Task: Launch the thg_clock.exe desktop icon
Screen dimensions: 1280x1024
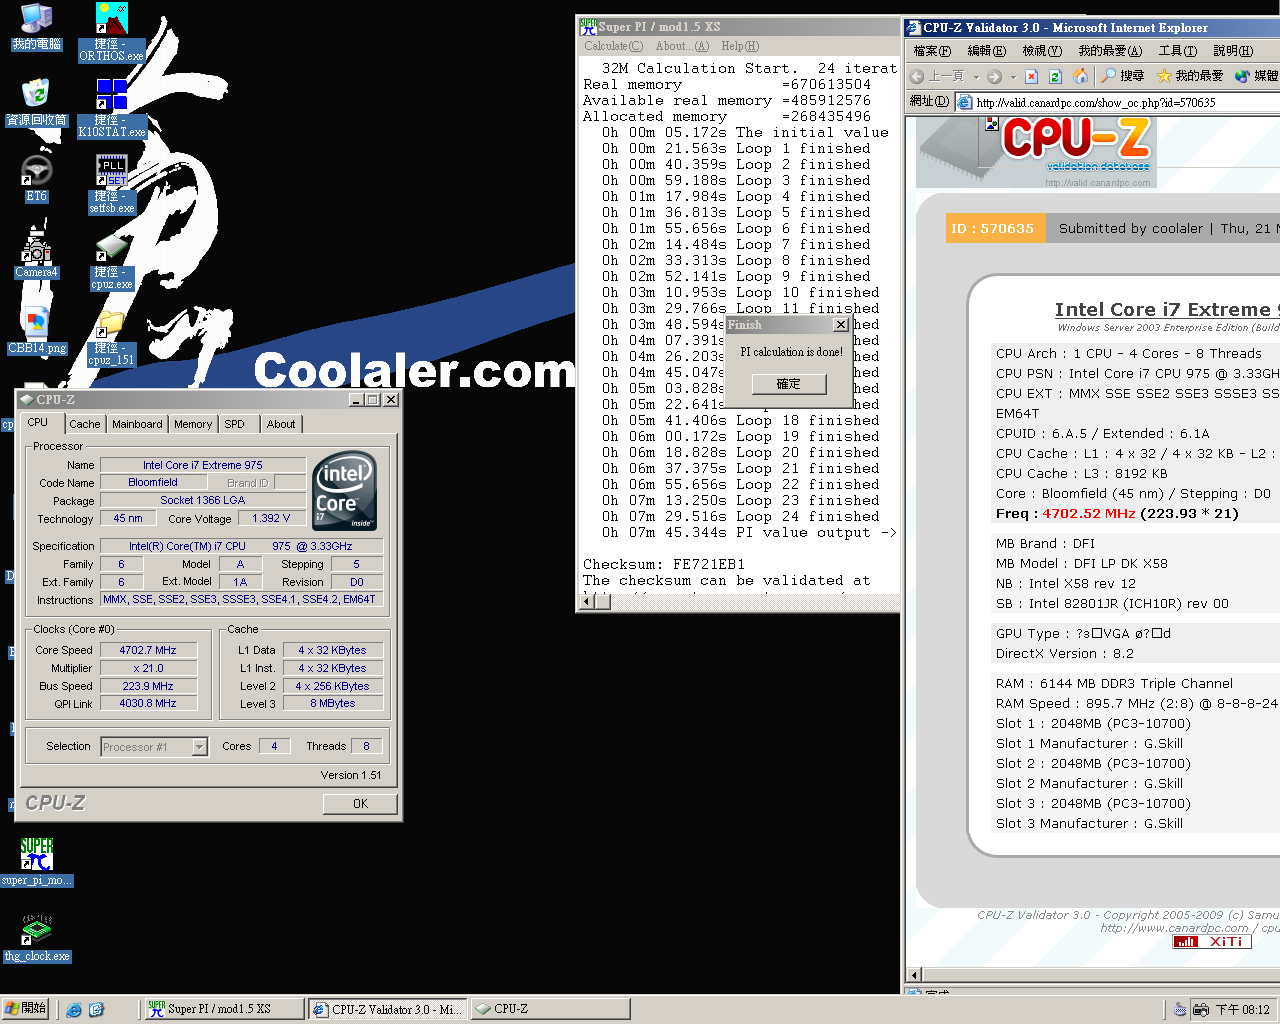Action: point(37,938)
